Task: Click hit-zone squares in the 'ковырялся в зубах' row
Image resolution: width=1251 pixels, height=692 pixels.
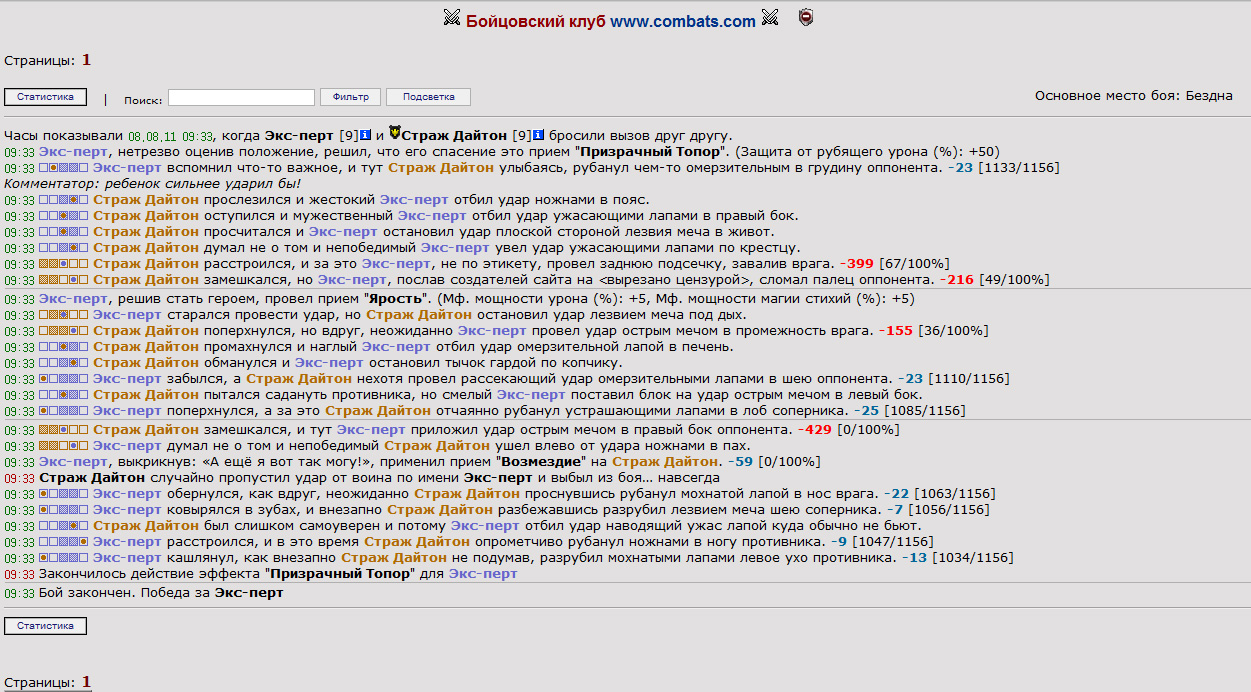Action: click(64, 510)
